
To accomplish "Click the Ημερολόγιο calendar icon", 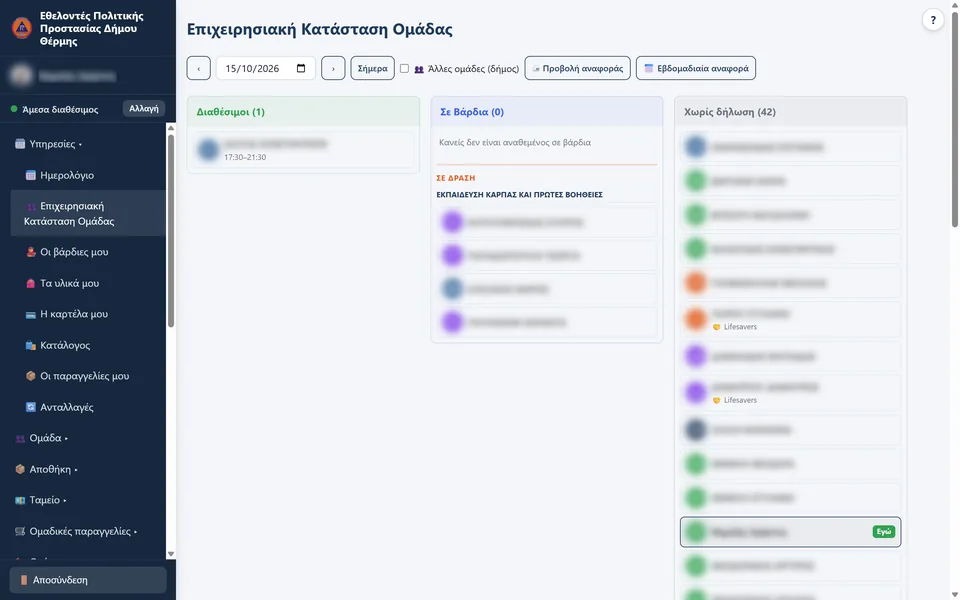I will tap(31, 175).
